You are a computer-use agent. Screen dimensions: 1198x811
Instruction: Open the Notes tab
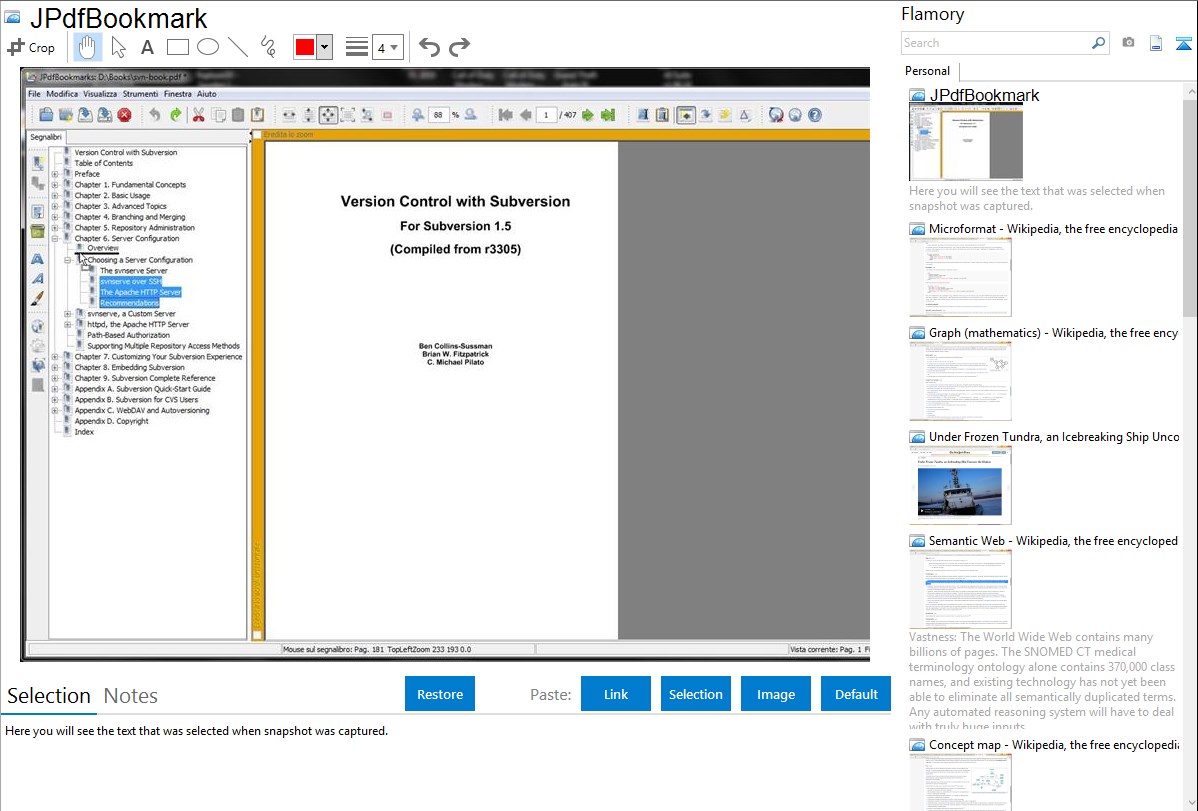(x=131, y=696)
